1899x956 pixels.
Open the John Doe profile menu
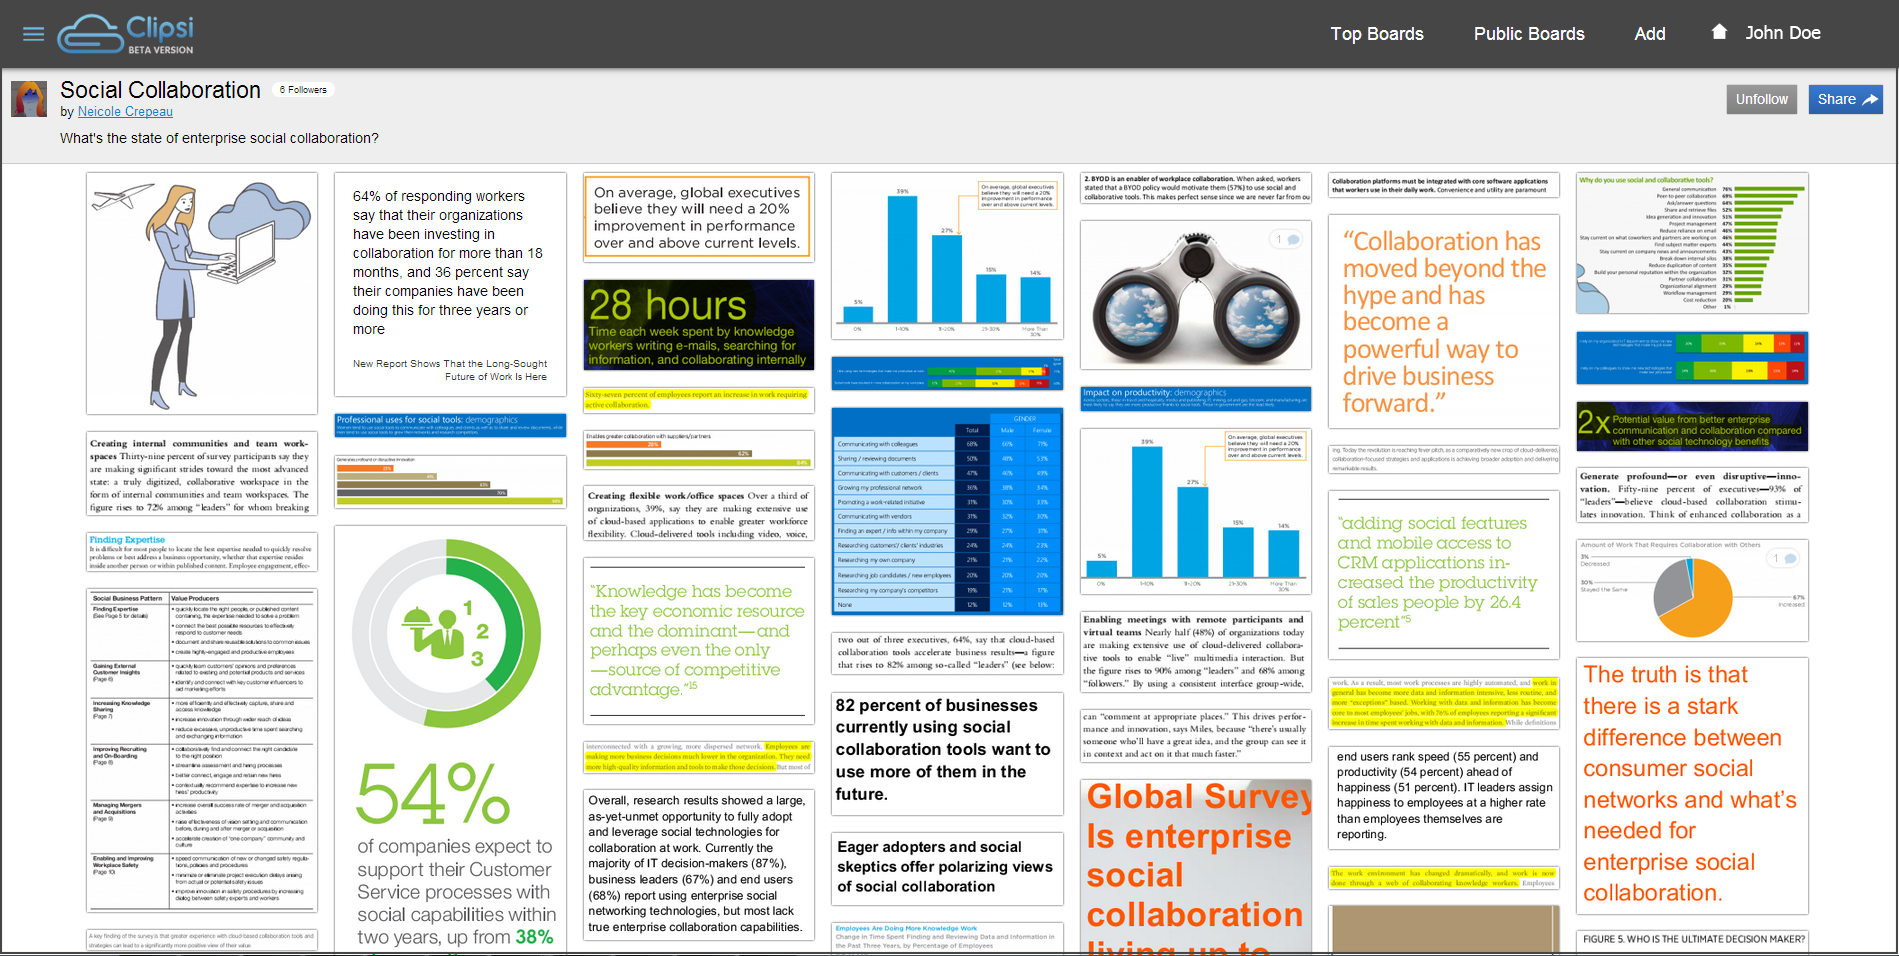tap(1783, 33)
